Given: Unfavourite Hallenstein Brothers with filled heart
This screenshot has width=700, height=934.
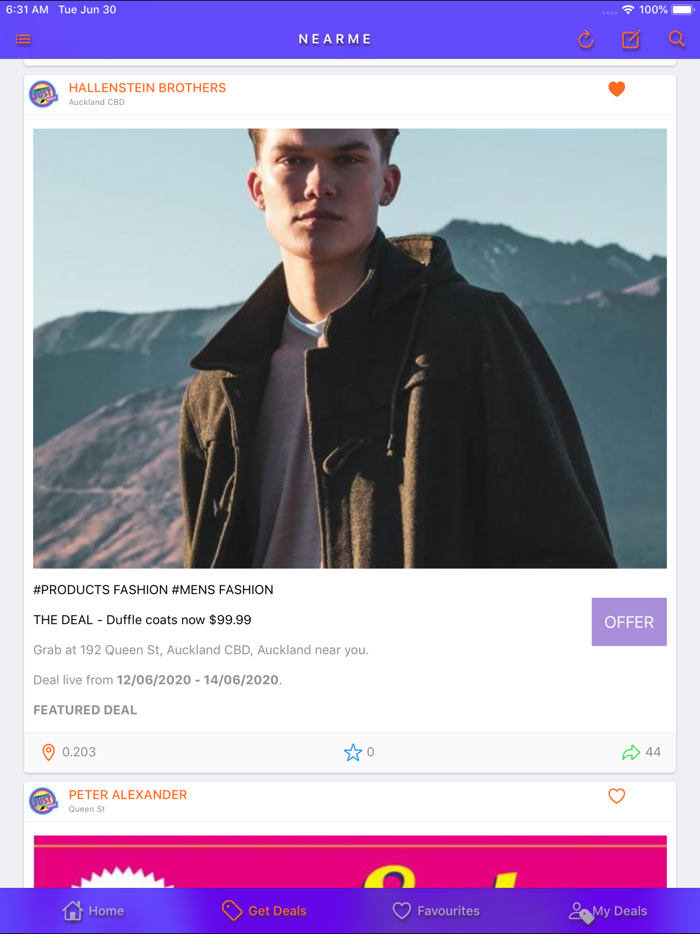Looking at the screenshot, I should point(617,89).
